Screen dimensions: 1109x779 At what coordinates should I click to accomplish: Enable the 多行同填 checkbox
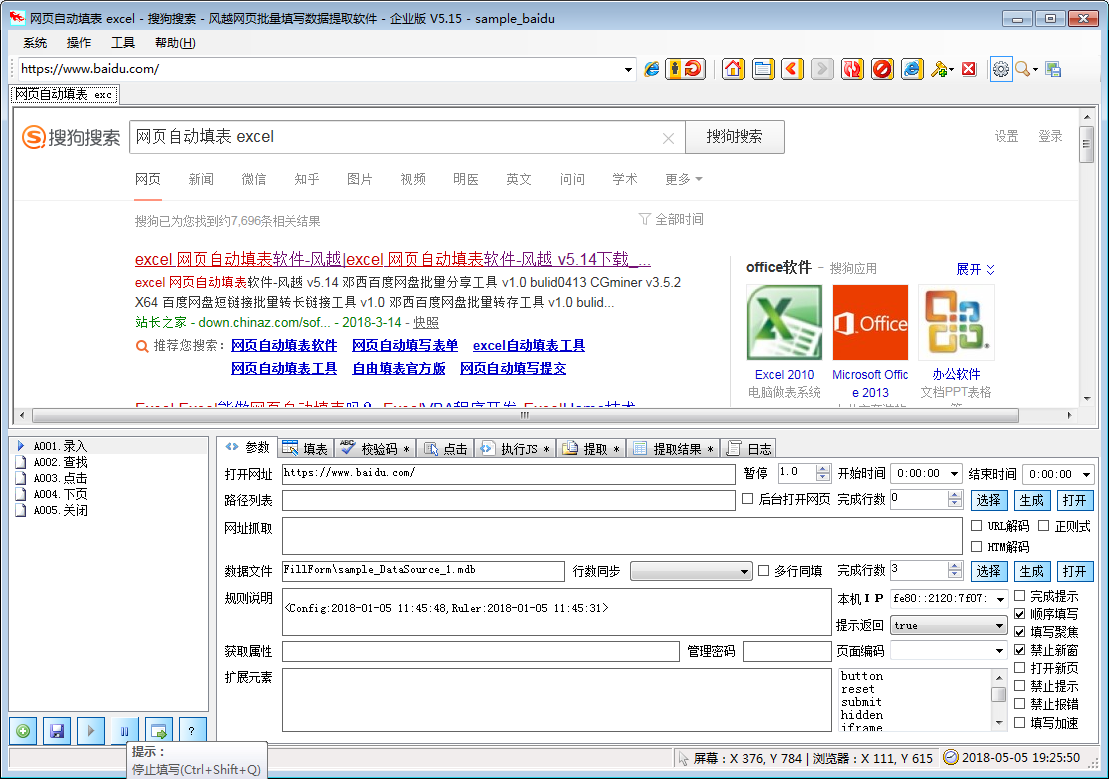763,570
